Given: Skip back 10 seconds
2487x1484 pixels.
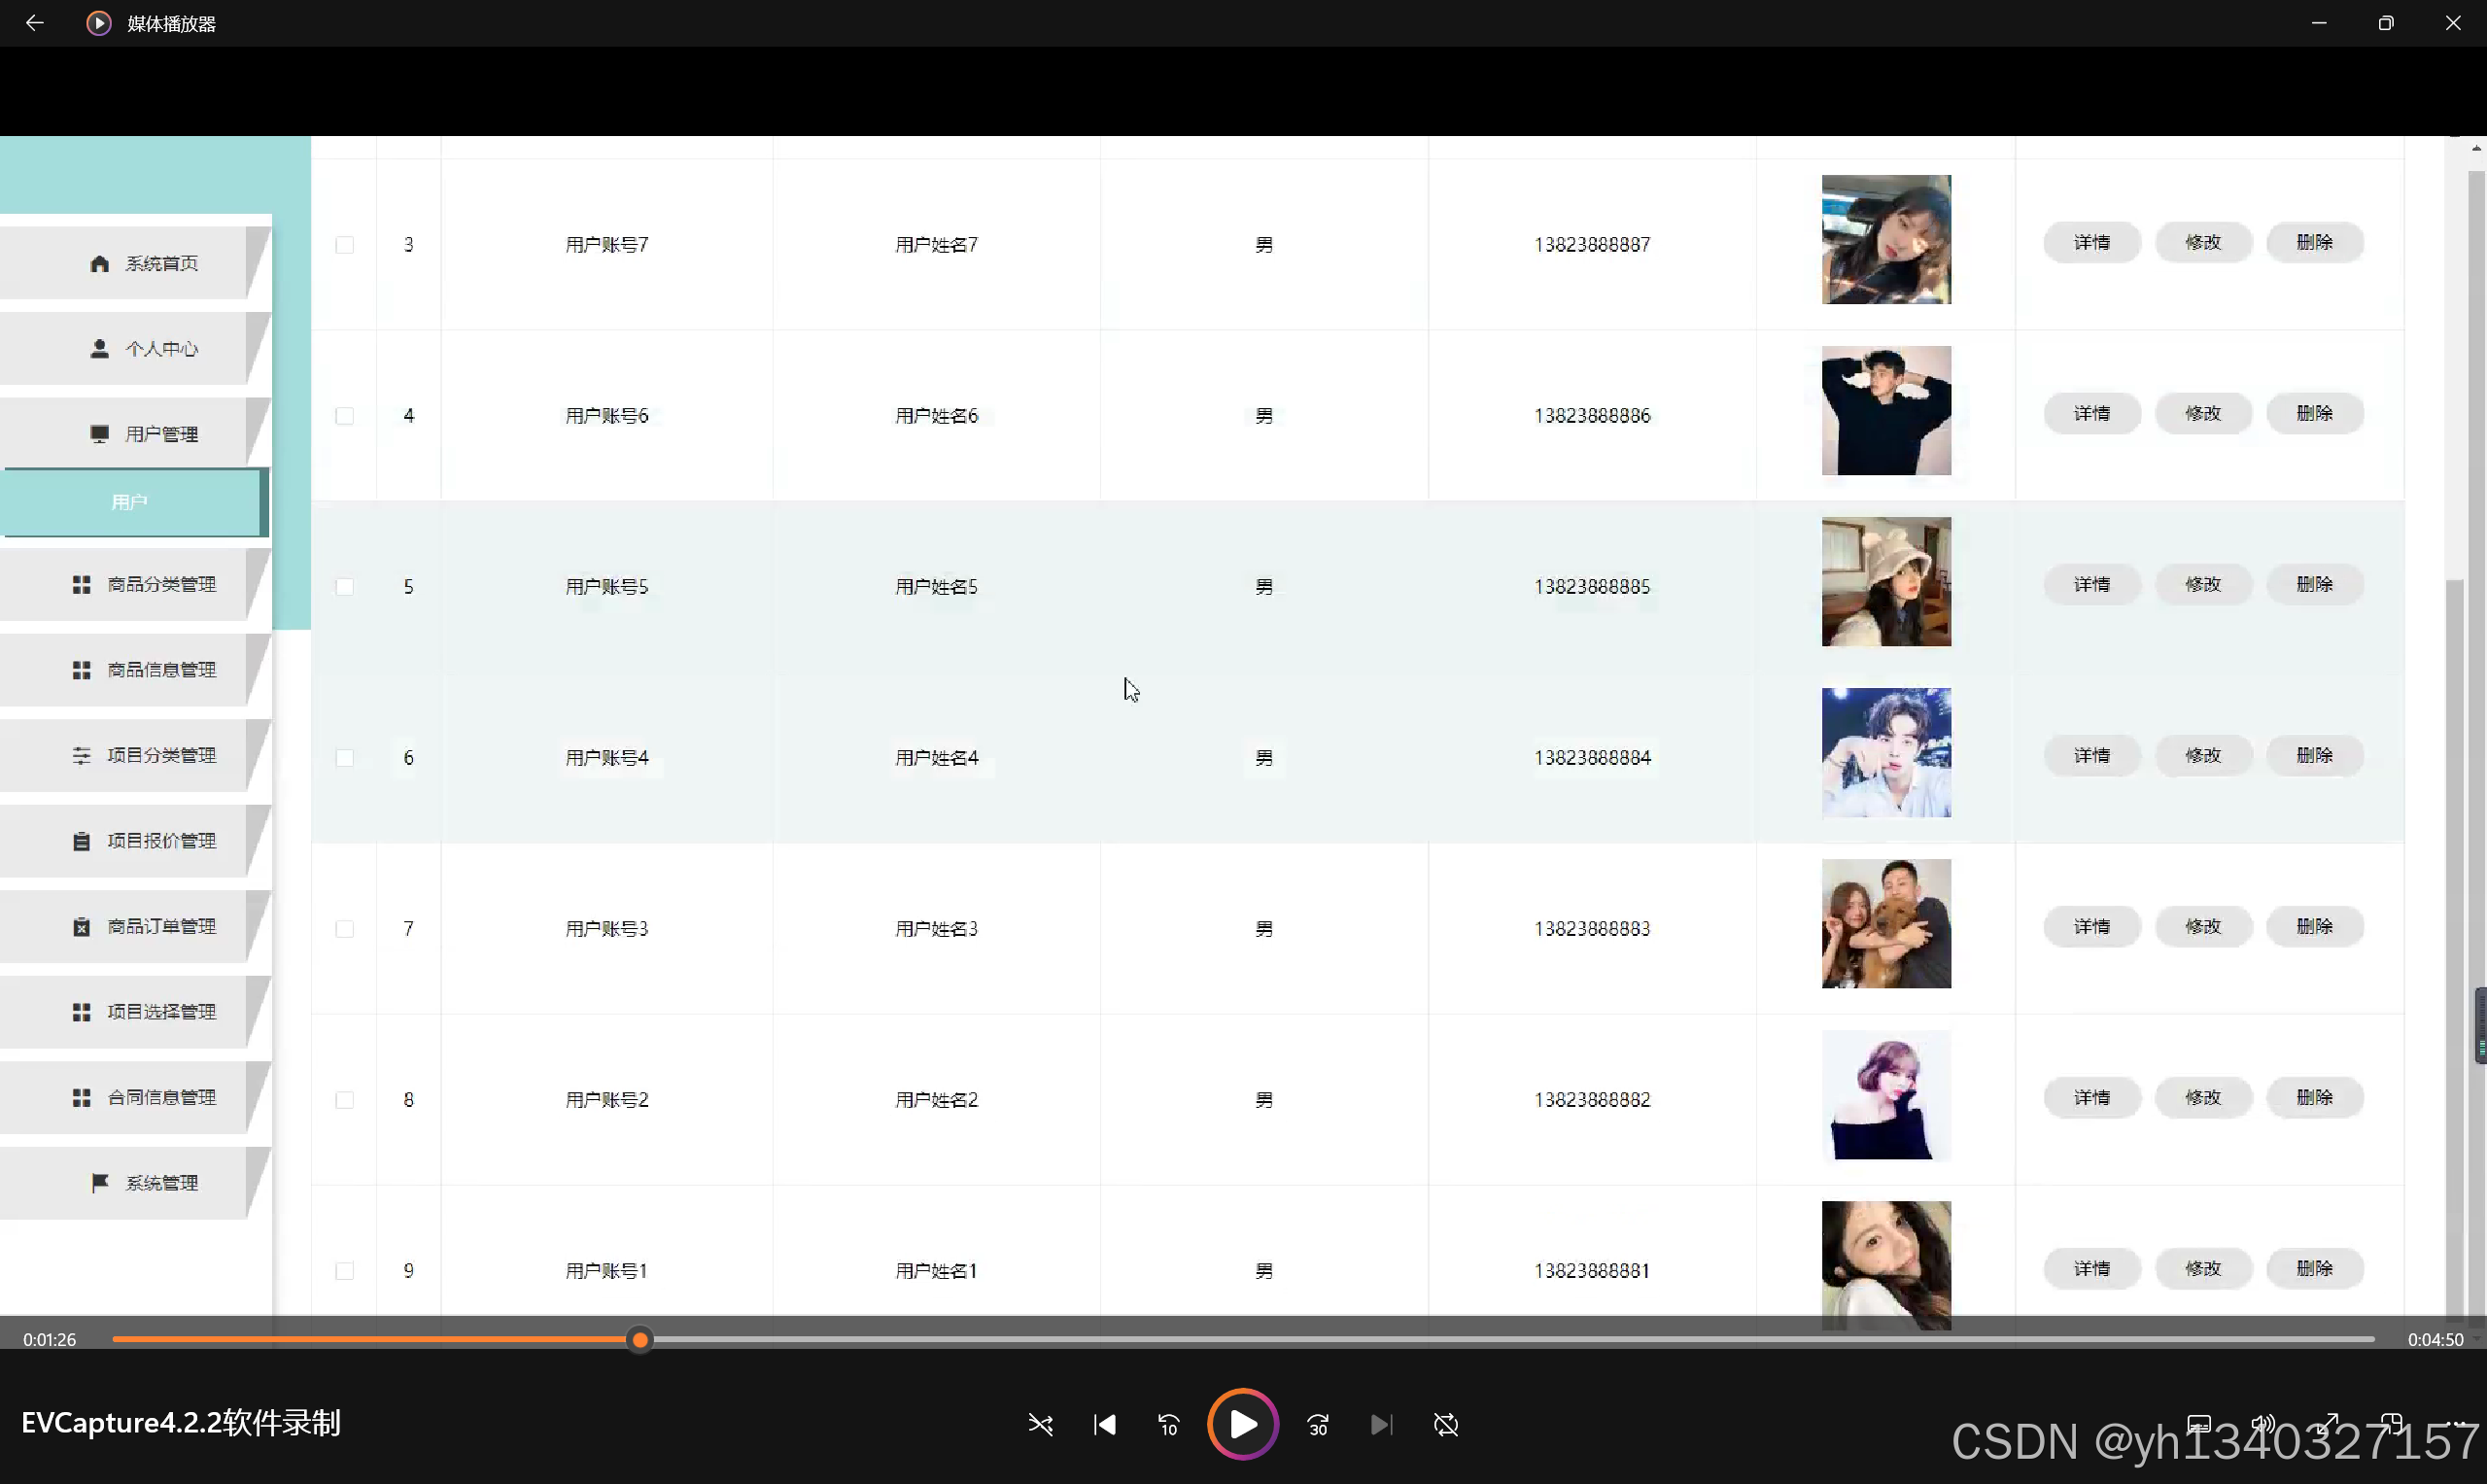Looking at the screenshot, I should (x=1168, y=1424).
